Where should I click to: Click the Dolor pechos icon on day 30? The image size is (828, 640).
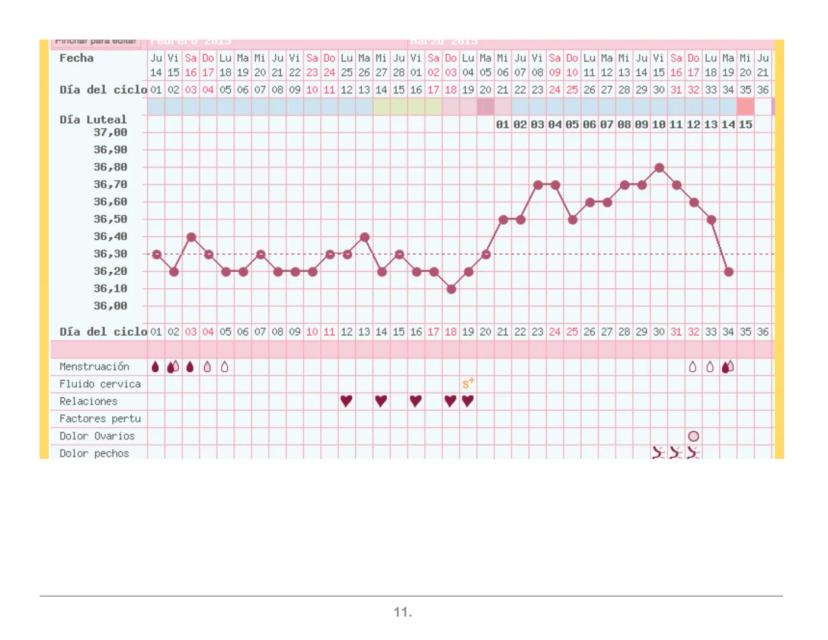(x=659, y=453)
